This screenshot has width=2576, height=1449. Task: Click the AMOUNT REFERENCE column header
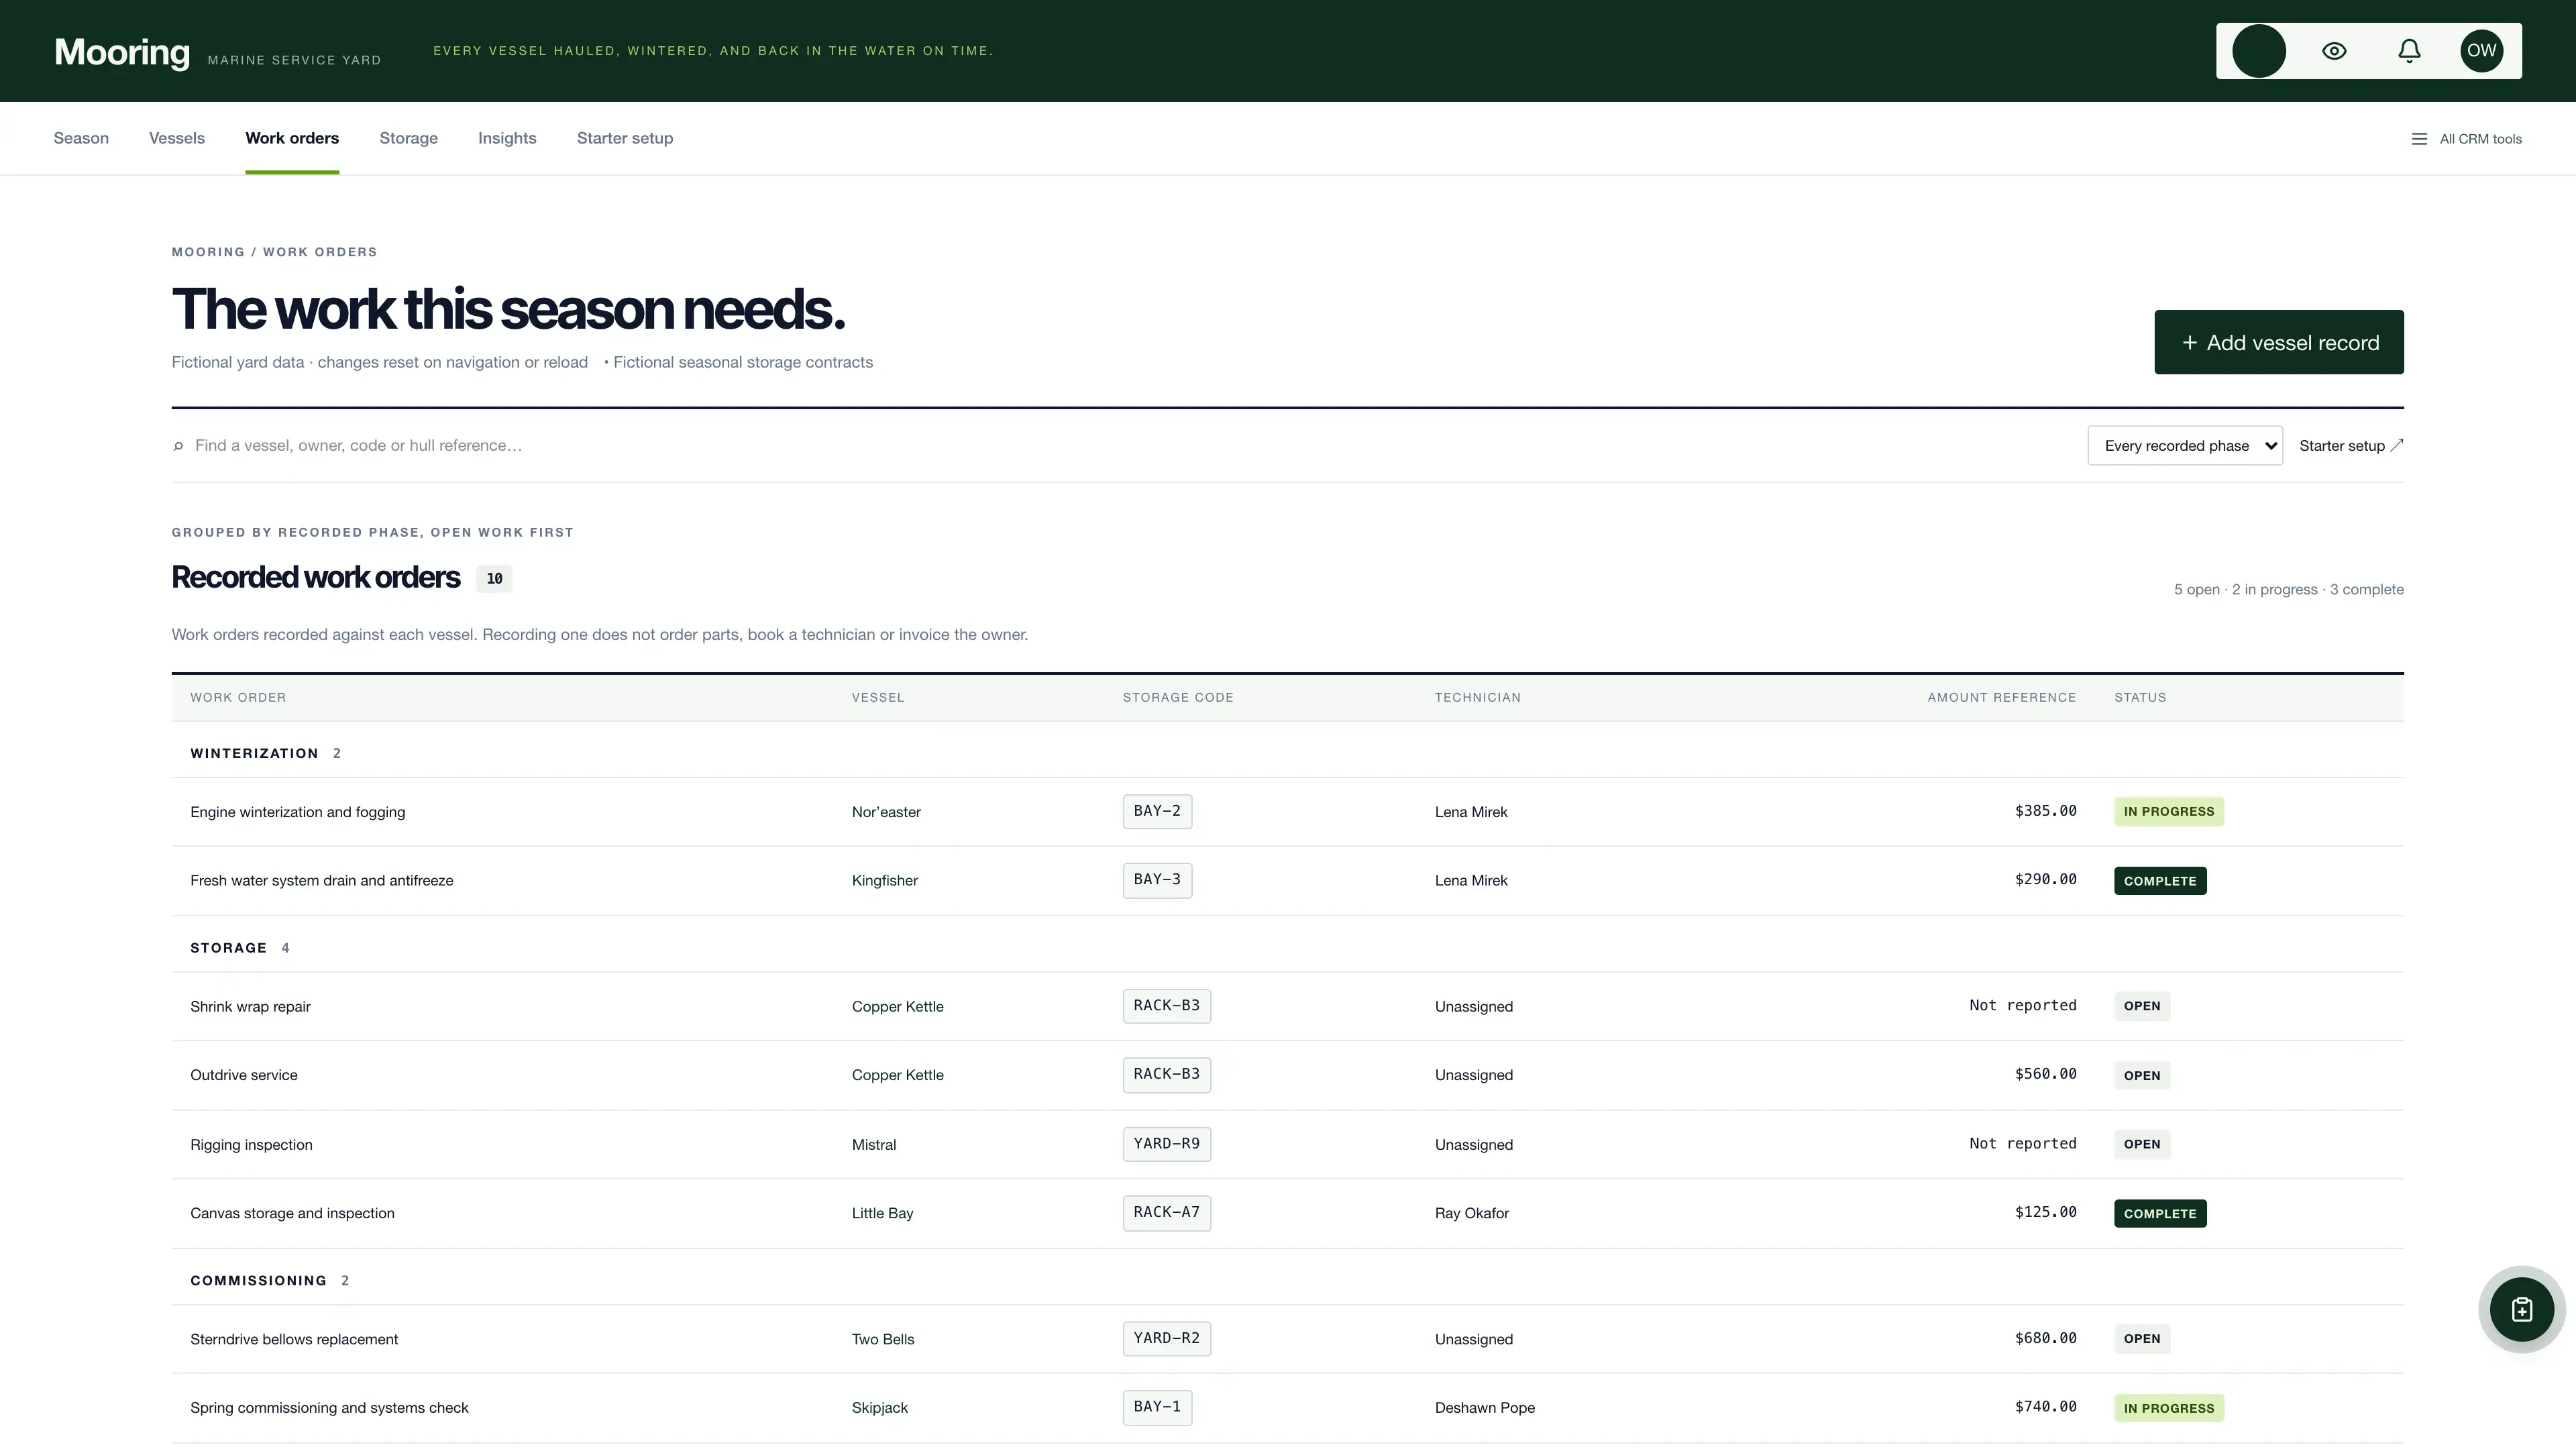2001,698
